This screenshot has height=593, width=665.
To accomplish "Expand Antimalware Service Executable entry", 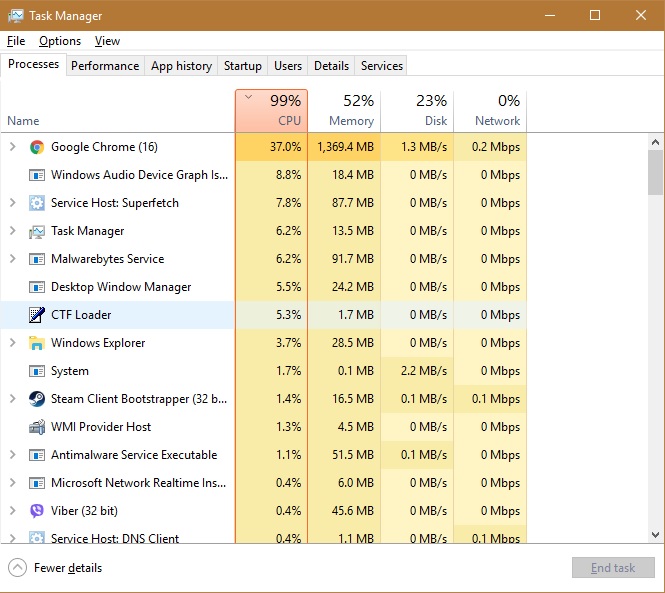I will click(x=13, y=455).
